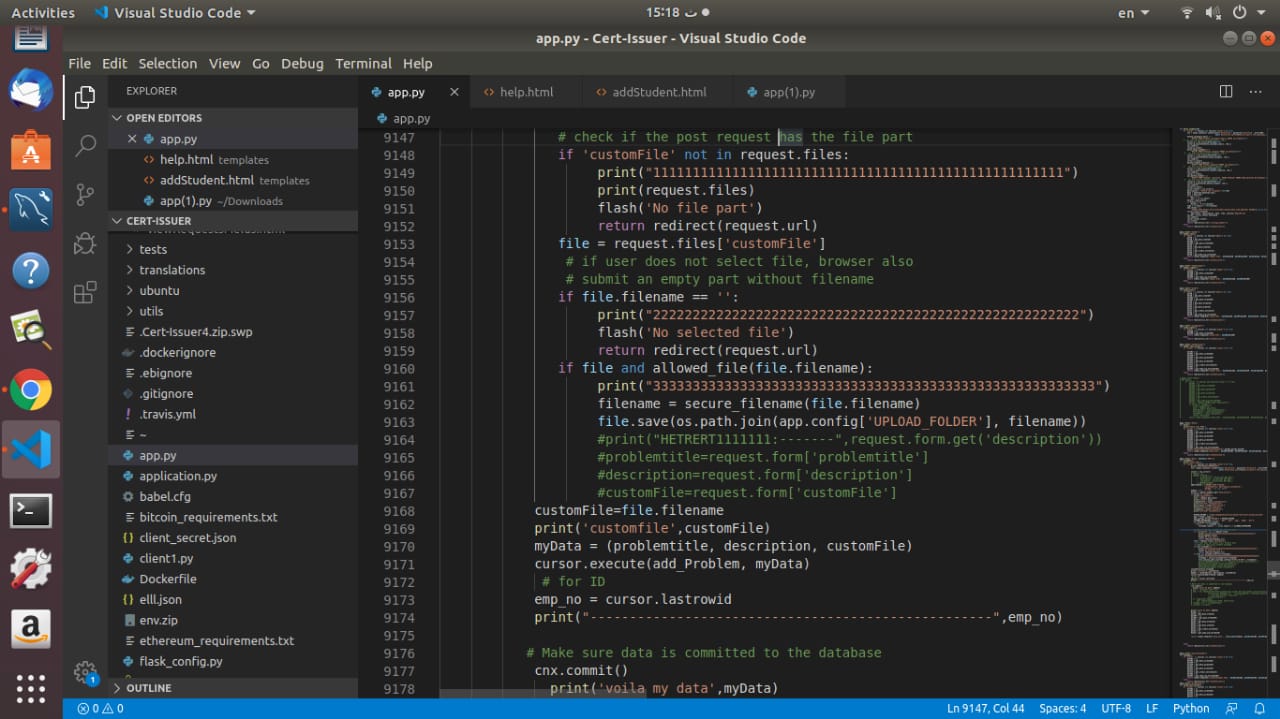The height and width of the screenshot is (719, 1280).
Task: Launch MySQL Workbench from the dock
Action: [x=31, y=211]
